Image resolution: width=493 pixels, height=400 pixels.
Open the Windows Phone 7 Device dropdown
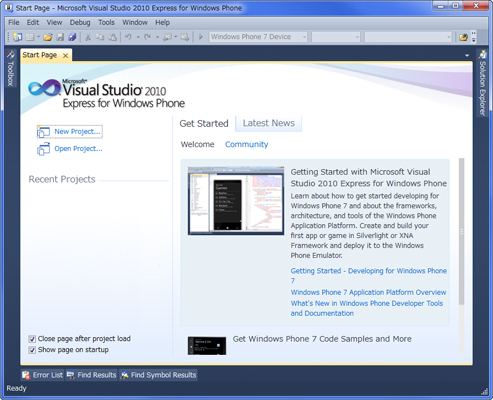pyautogui.click(x=258, y=37)
